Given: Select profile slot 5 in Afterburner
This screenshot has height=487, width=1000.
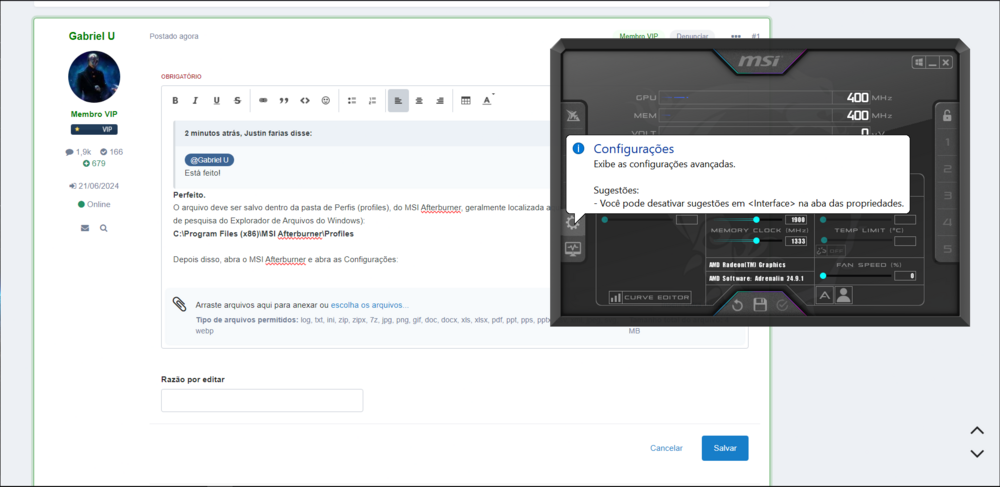Looking at the screenshot, I should [948, 248].
